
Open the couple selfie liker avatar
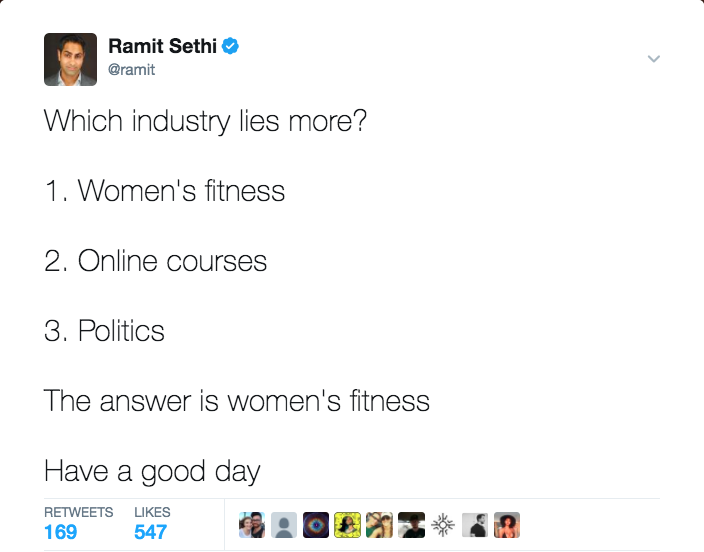[x=252, y=525]
